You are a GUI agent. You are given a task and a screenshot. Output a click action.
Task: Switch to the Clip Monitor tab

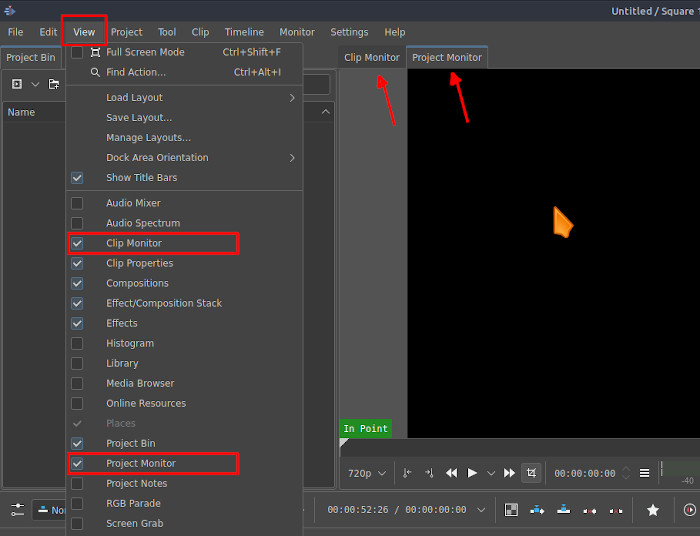tap(371, 58)
